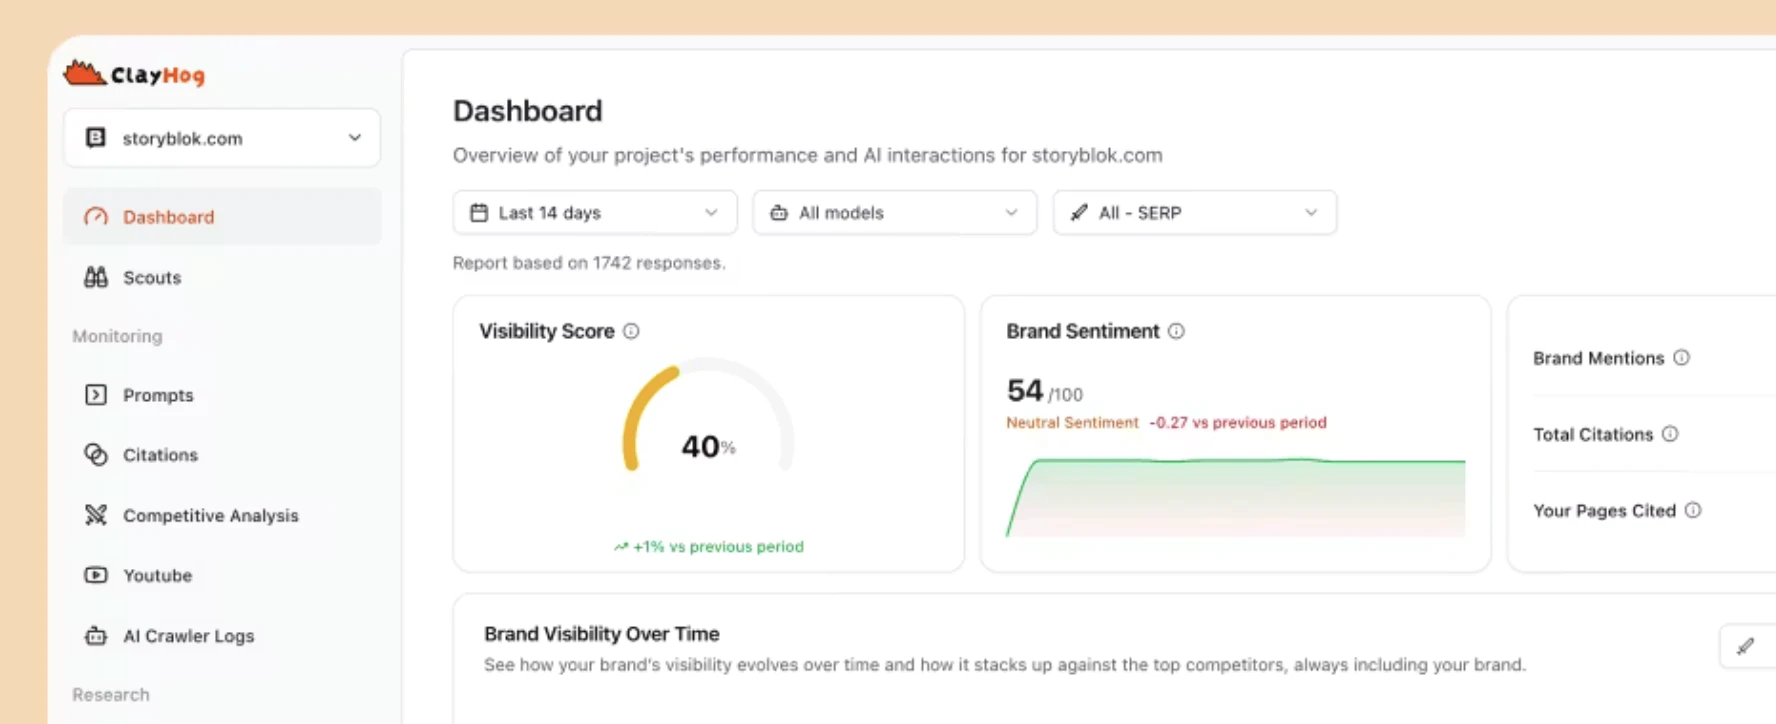The height and width of the screenshot is (724, 1776).
Task: Click the Brand Sentiment trend chart
Action: pos(1236,497)
